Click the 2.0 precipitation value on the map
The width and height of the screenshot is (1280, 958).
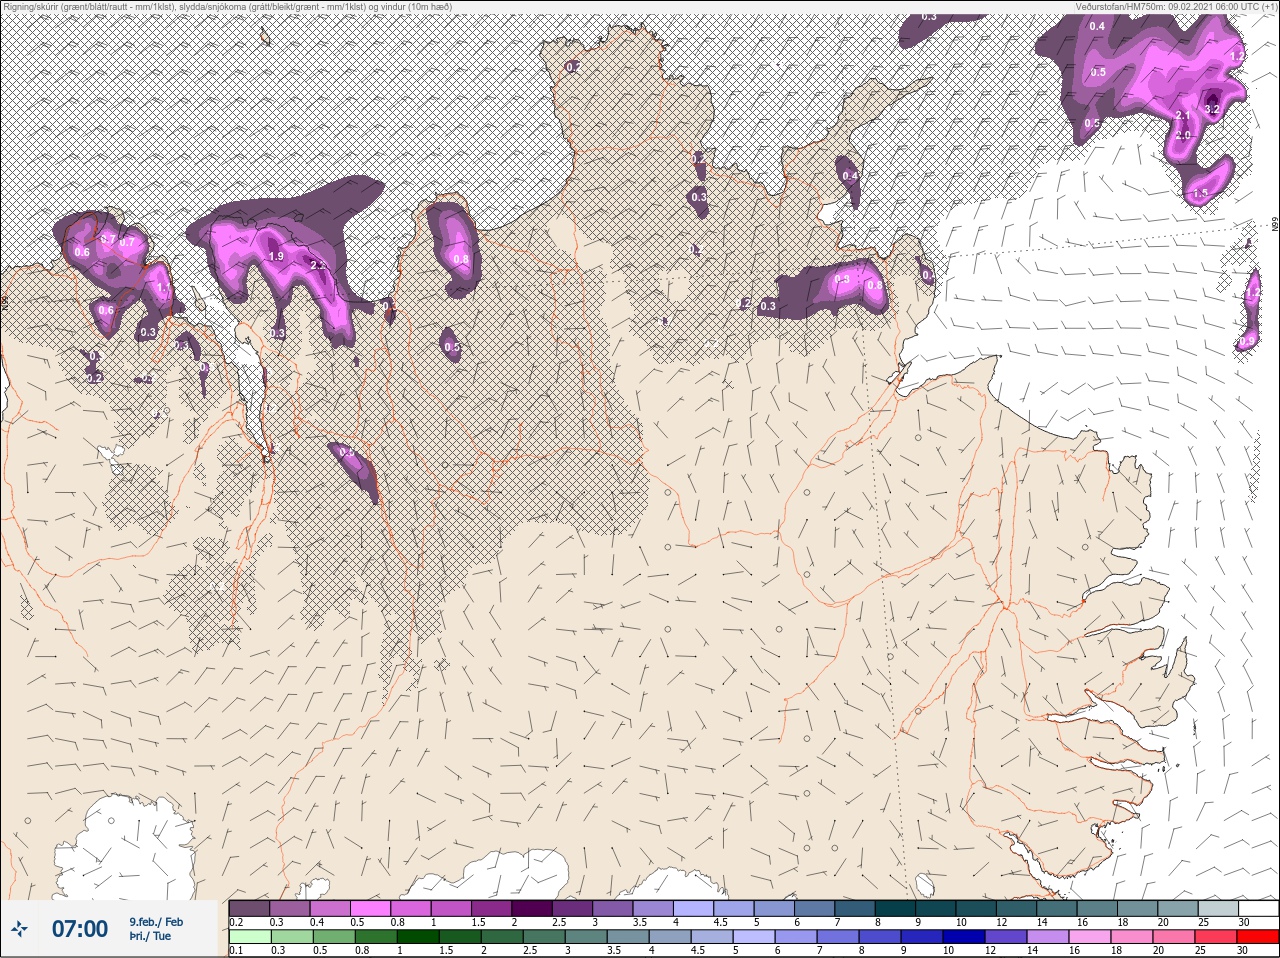pyautogui.click(x=1183, y=135)
